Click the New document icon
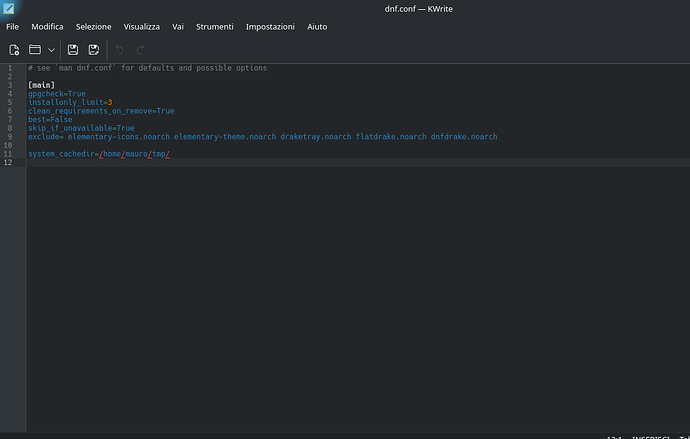 tap(14, 49)
